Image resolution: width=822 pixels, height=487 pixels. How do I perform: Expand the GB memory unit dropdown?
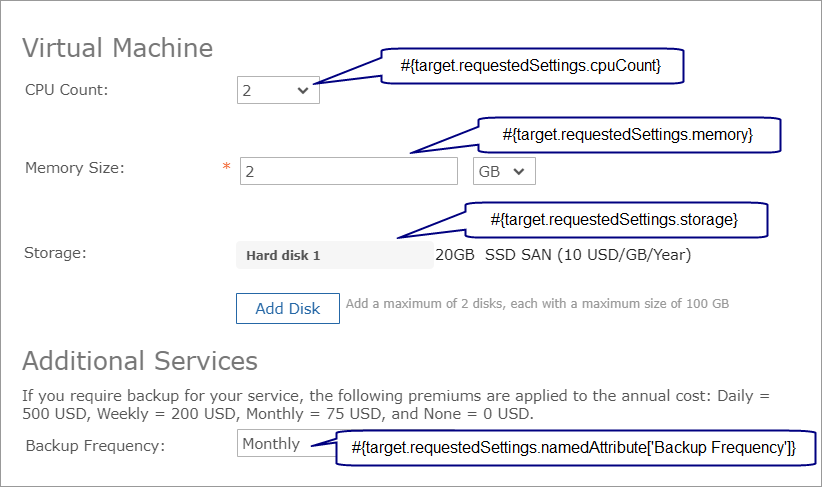coord(504,171)
